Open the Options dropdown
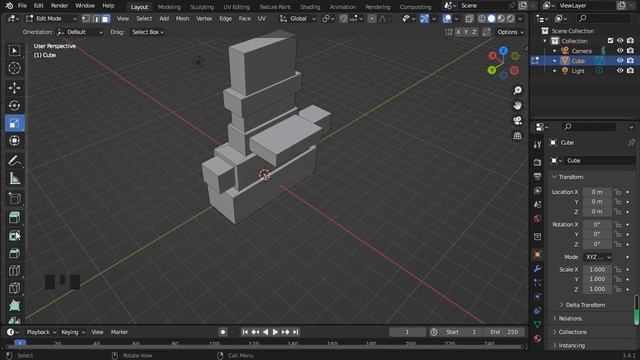This screenshot has height=360, width=640. (x=510, y=32)
